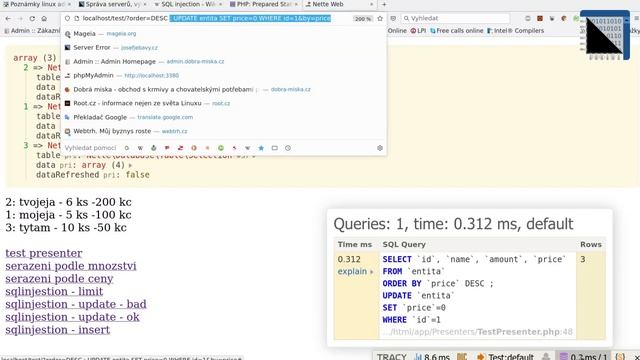The image size is (640, 360).
Task: Close the Tracy debug bar
Action: [636, 357]
